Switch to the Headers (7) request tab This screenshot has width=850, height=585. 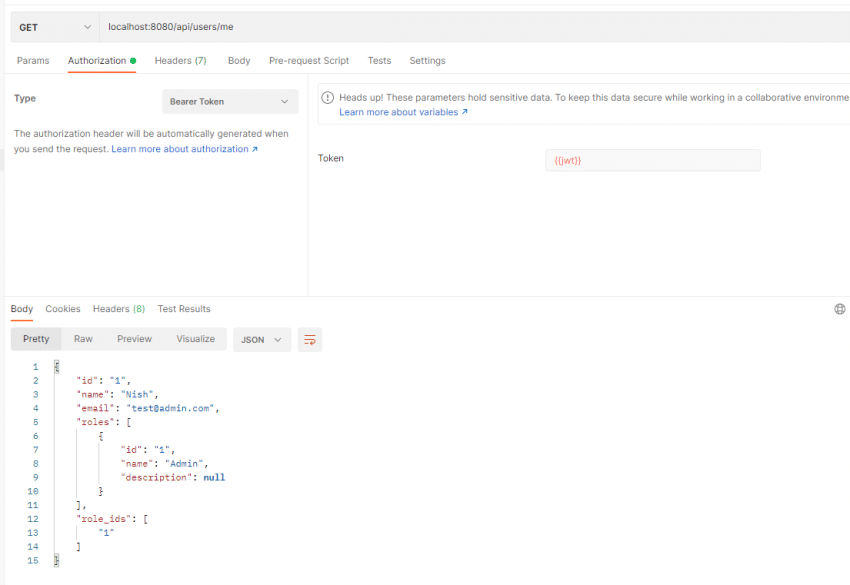180,60
